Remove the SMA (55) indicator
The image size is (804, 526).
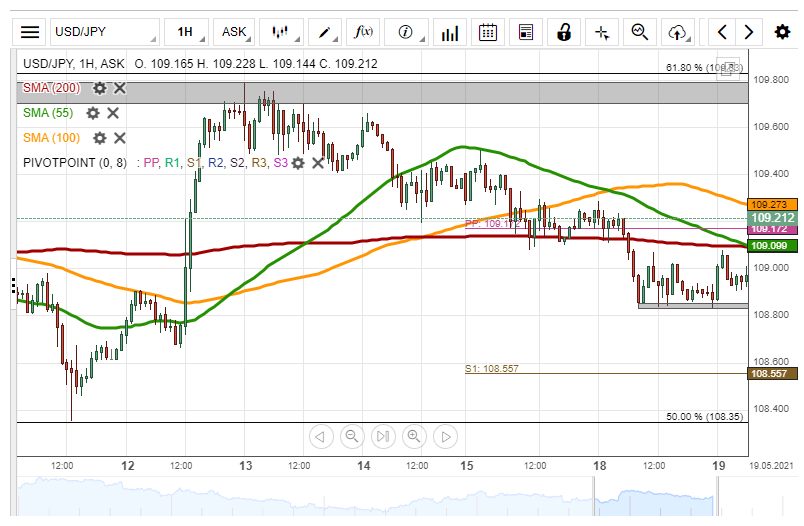[x=112, y=113]
